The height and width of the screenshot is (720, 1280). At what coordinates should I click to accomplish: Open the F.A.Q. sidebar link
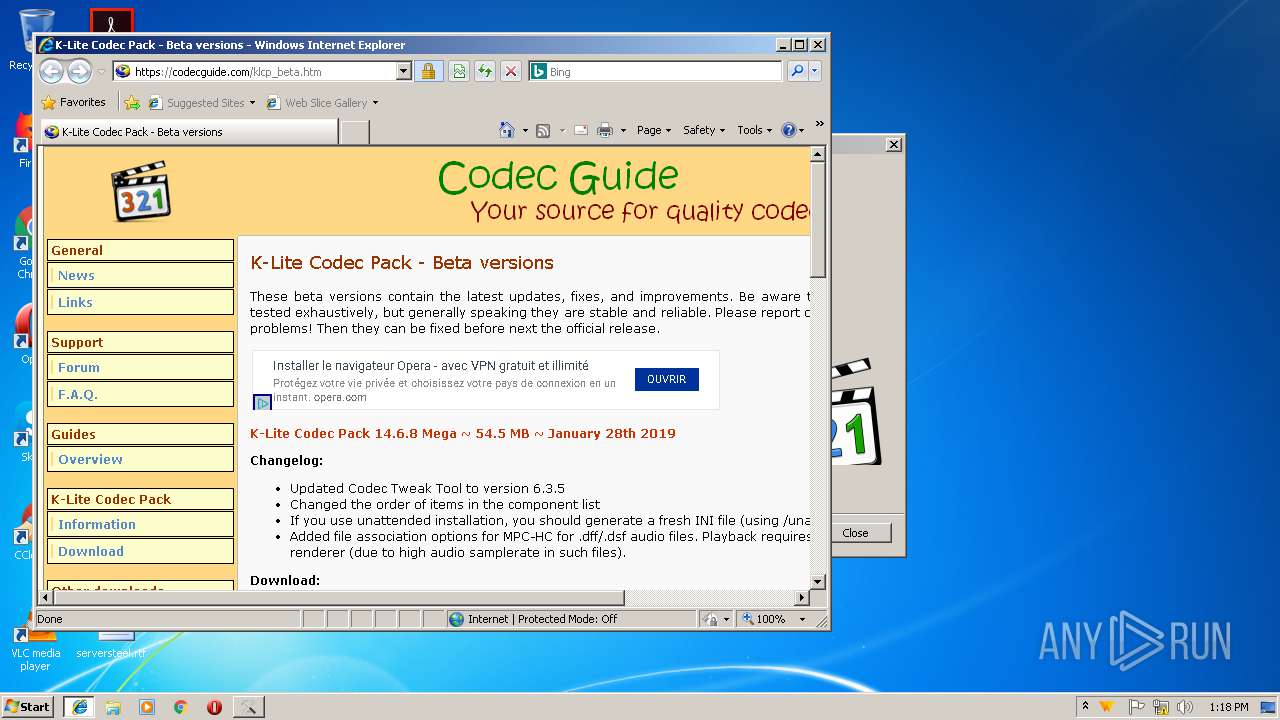click(78, 394)
